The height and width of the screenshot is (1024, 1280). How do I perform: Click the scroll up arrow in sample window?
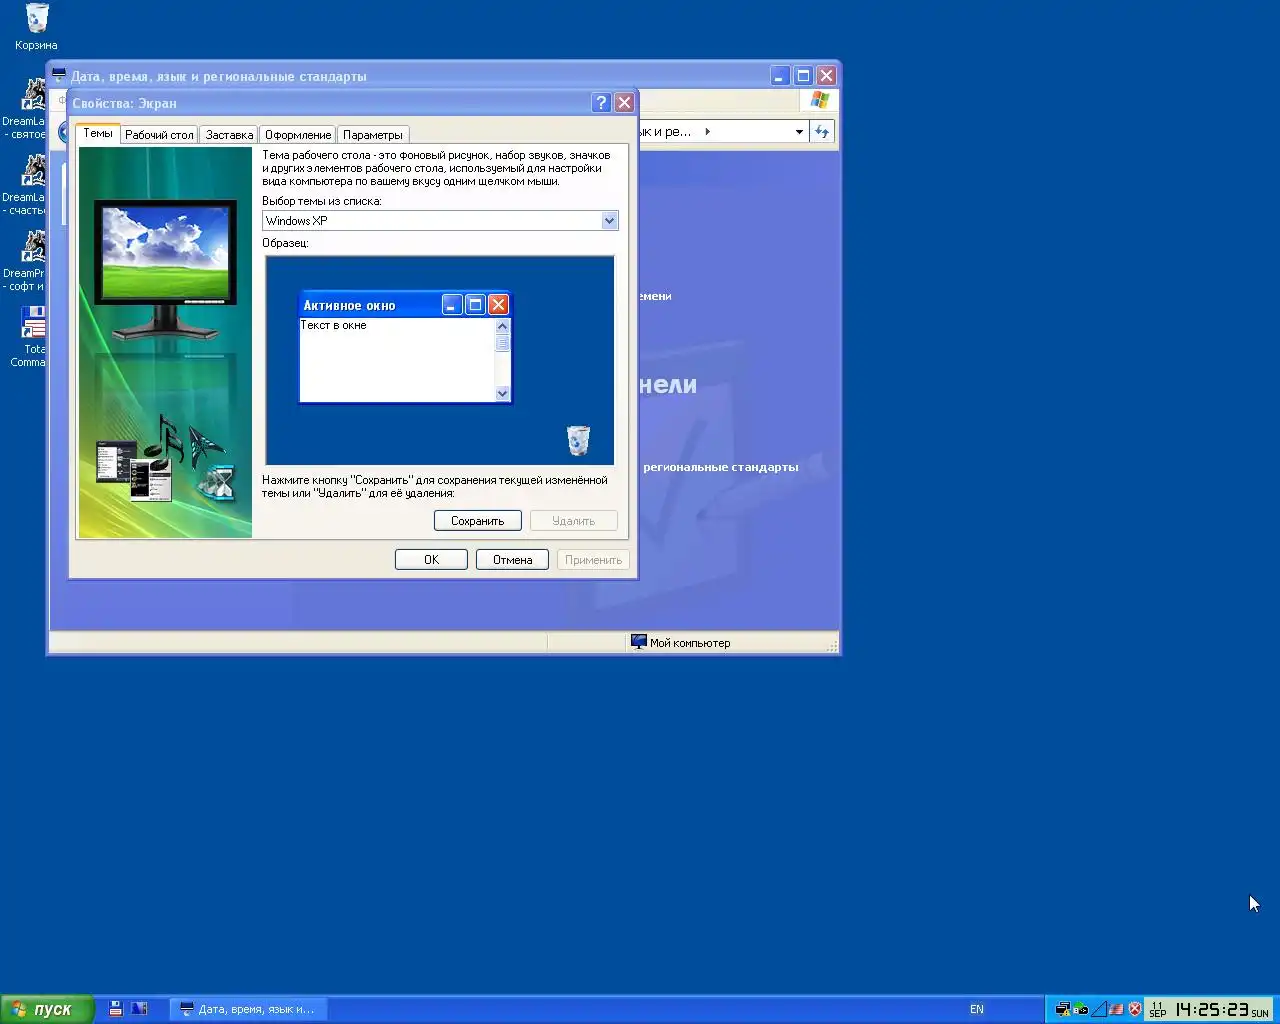[x=502, y=326]
